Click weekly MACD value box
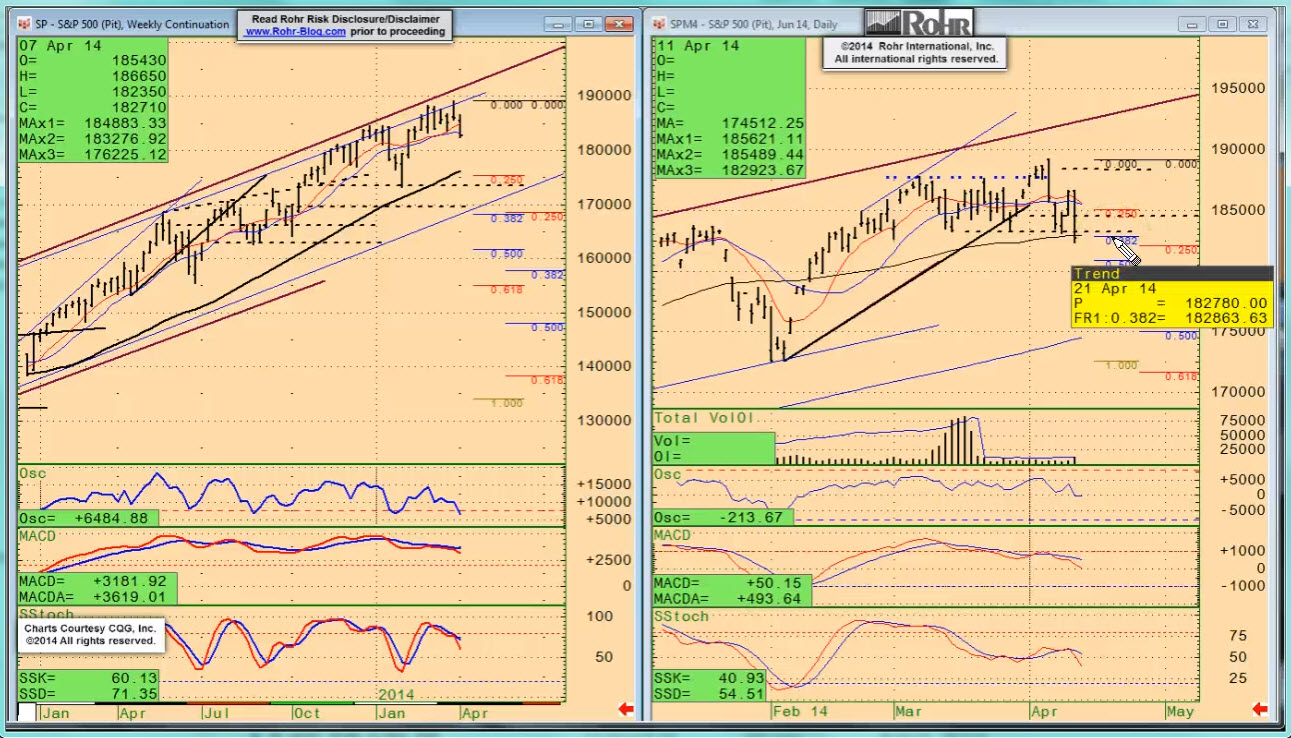Viewport: 1291px width, 738px height. pos(97,588)
